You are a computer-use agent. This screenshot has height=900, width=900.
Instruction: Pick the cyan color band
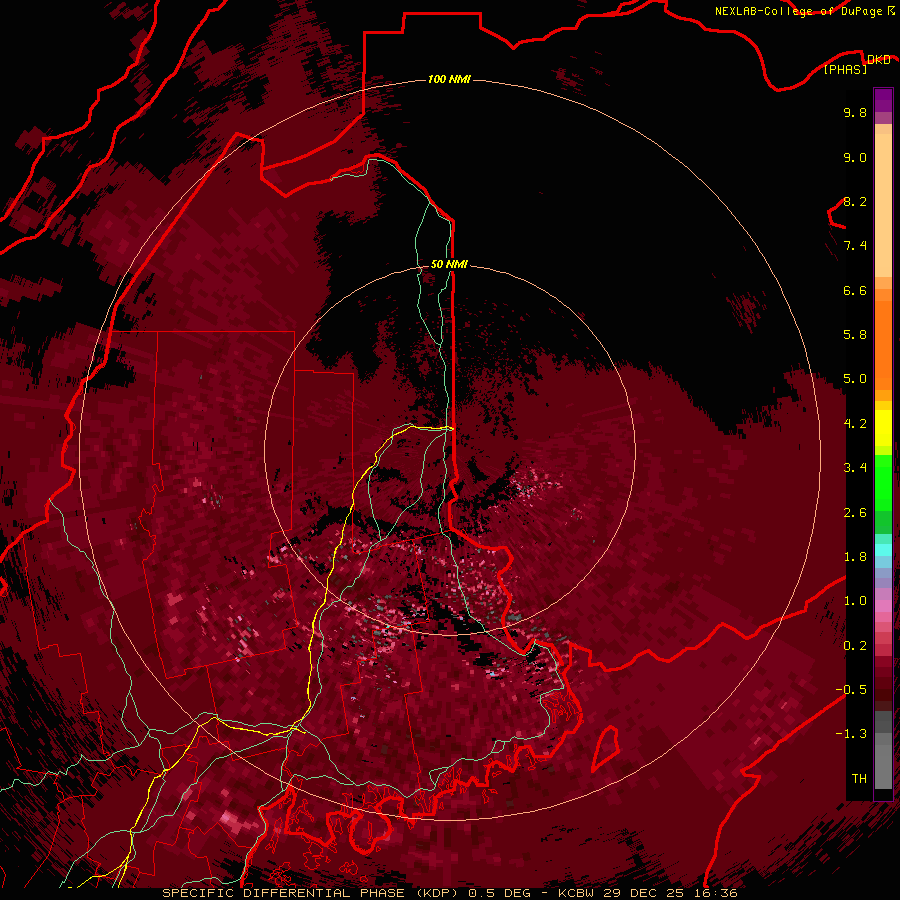(883, 550)
